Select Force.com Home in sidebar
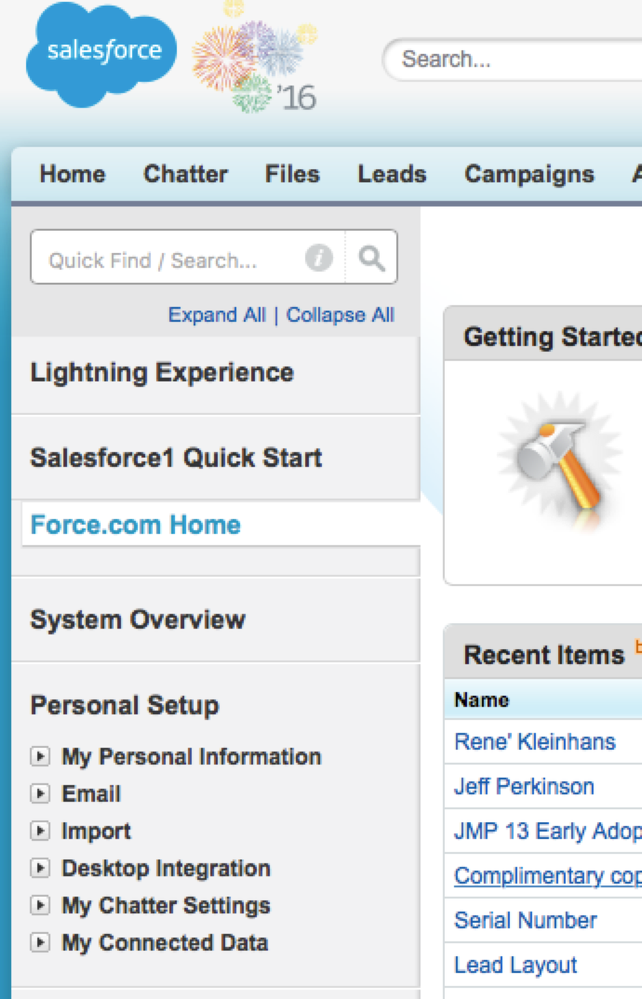 tap(136, 525)
